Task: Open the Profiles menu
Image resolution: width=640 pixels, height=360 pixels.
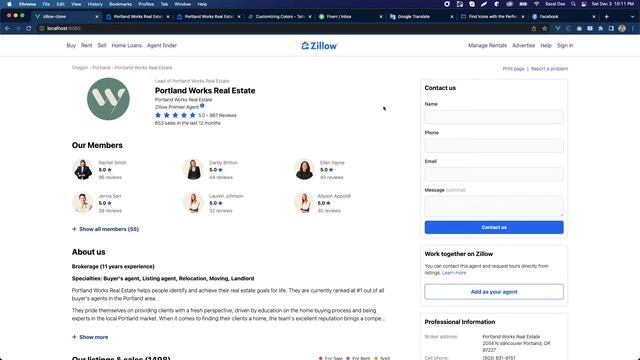Action: (x=146, y=4)
